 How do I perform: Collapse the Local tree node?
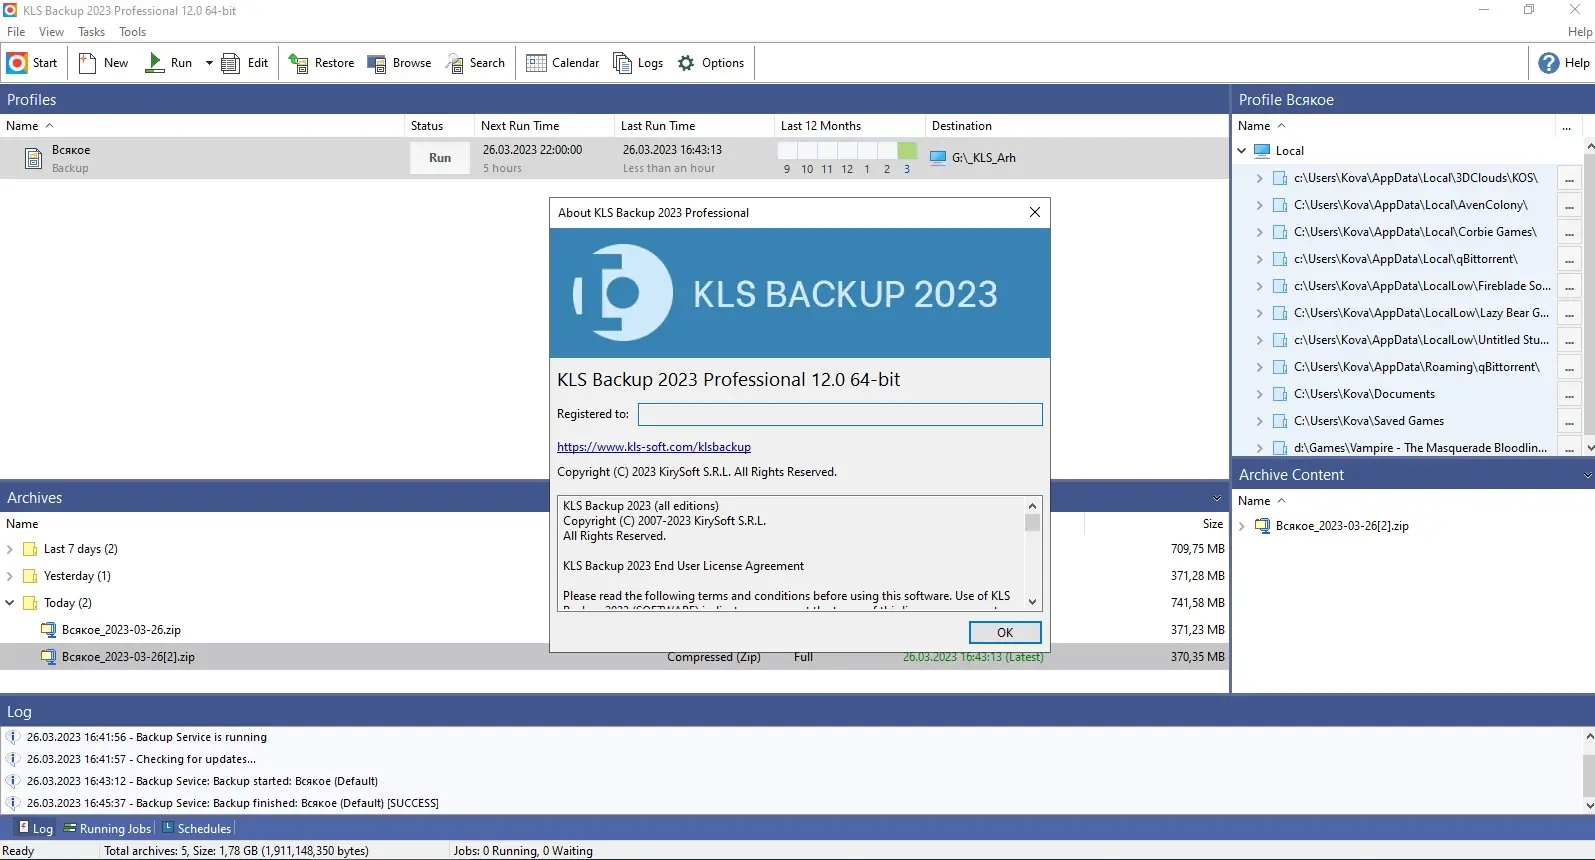(x=1242, y=151)
